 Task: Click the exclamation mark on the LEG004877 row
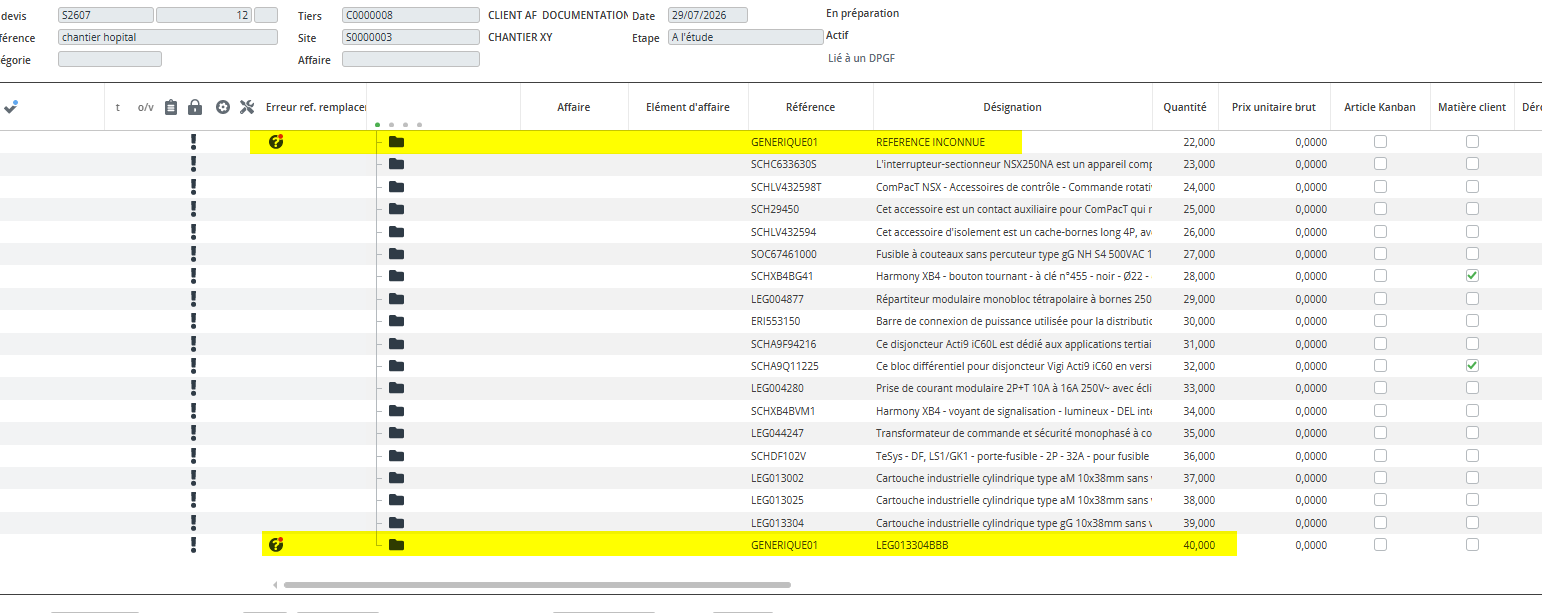pos(193,298)
